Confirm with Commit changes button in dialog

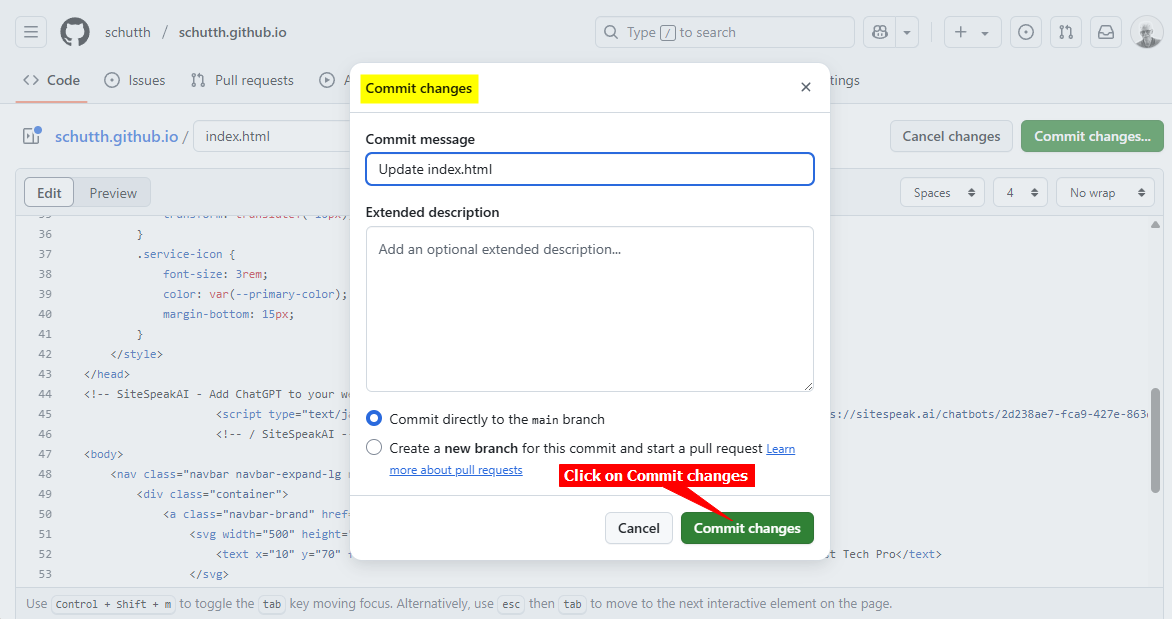pos(747,528)
